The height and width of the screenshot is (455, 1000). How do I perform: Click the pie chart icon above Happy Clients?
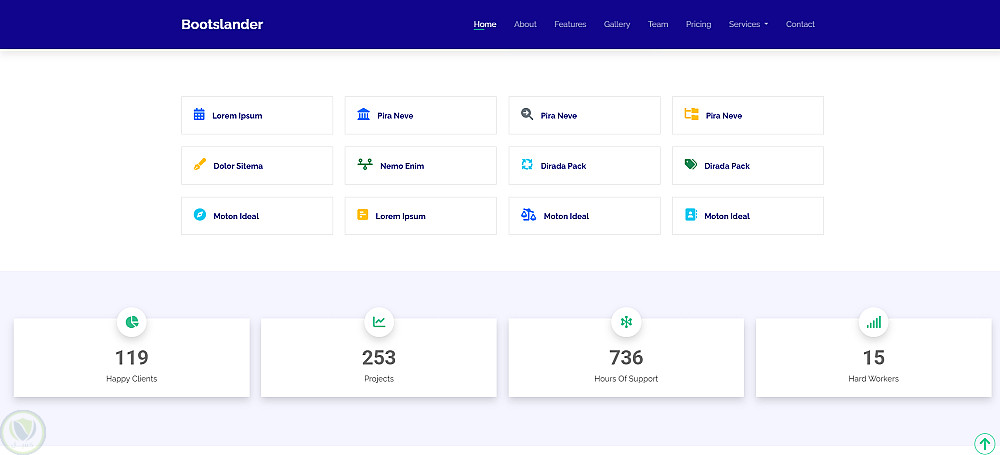[132, 322]
